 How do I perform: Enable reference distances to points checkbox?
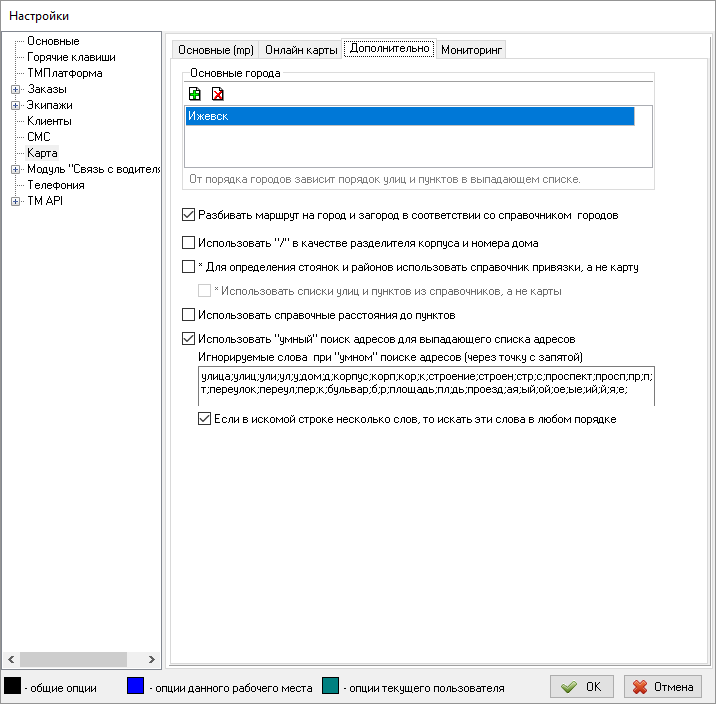coord(189,315)
